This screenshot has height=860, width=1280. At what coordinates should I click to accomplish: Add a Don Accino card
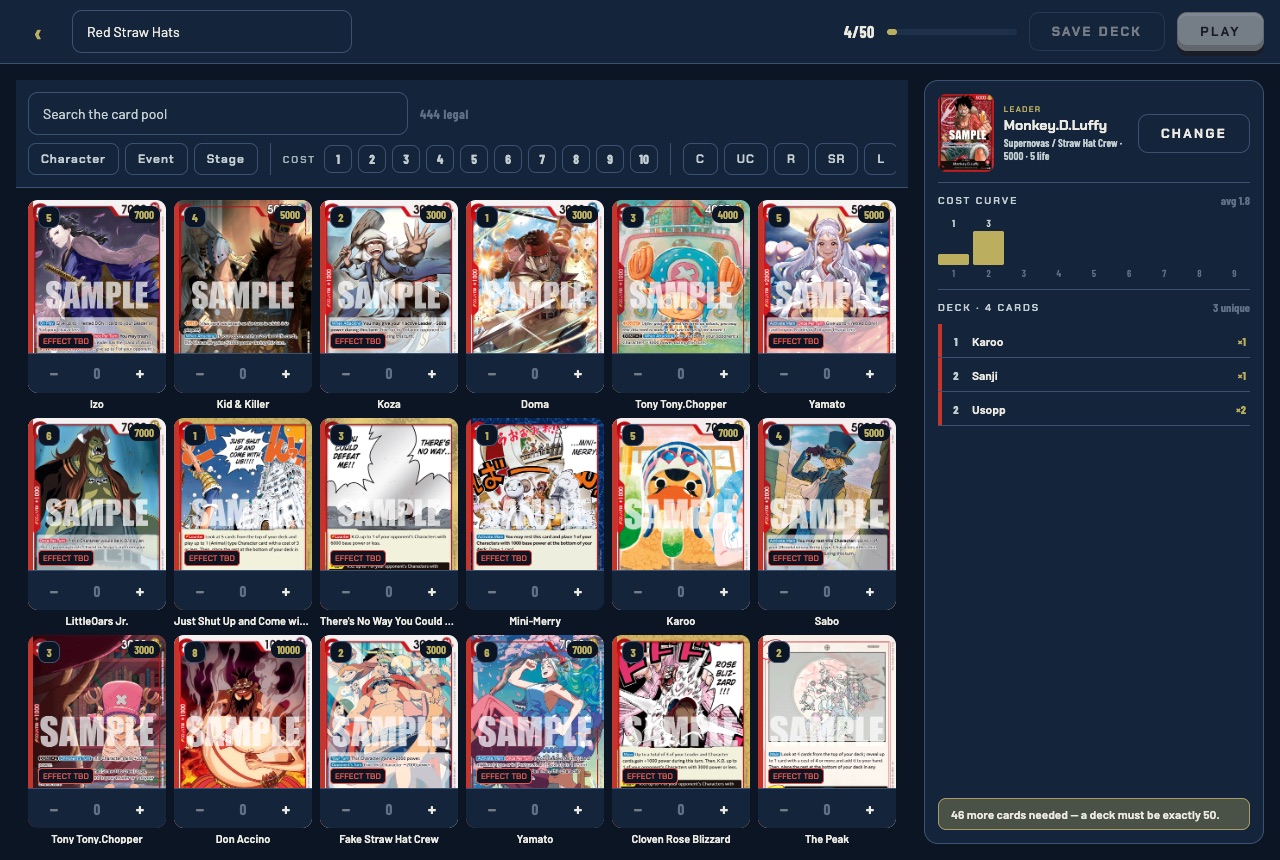pos(286,809)
